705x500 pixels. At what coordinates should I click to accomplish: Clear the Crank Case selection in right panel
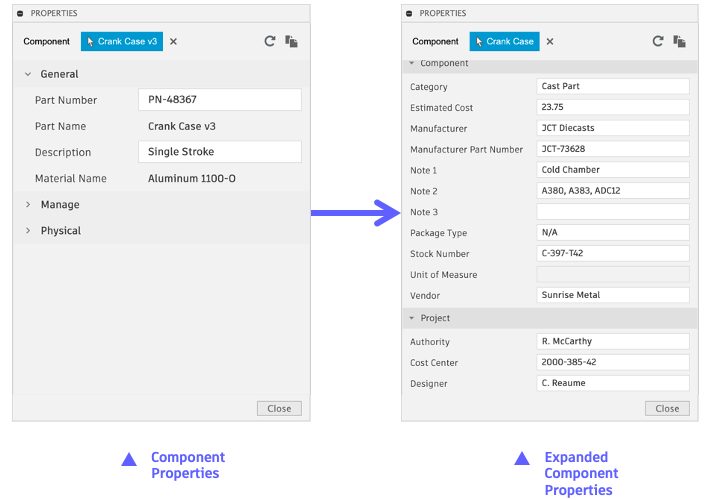click(x=550, y=42)
